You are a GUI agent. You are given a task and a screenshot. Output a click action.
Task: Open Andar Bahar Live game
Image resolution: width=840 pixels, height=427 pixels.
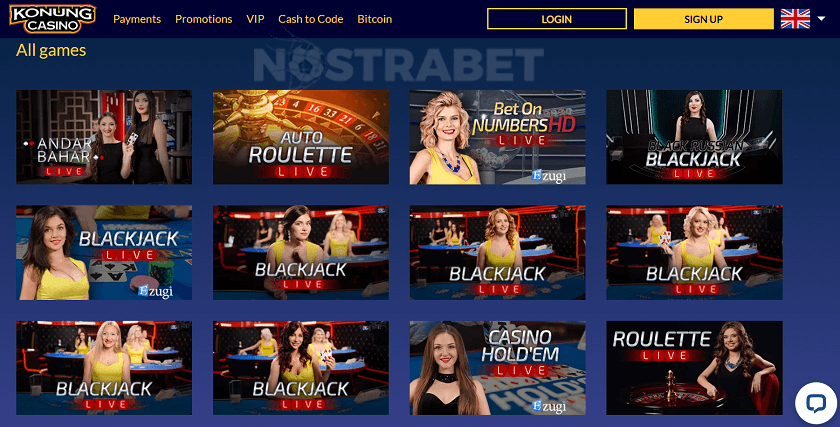tap(104, 137)
